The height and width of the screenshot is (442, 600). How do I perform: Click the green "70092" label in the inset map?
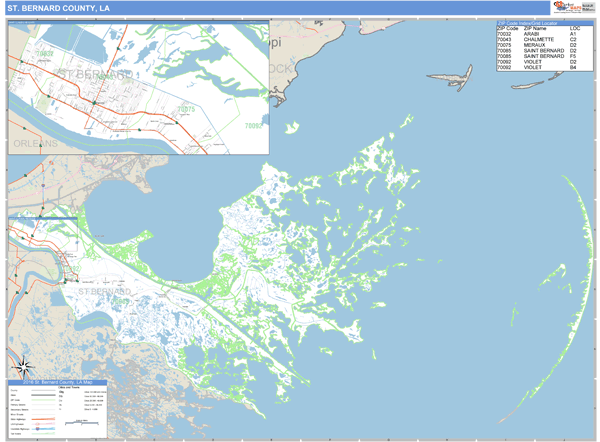pos(253,126)
